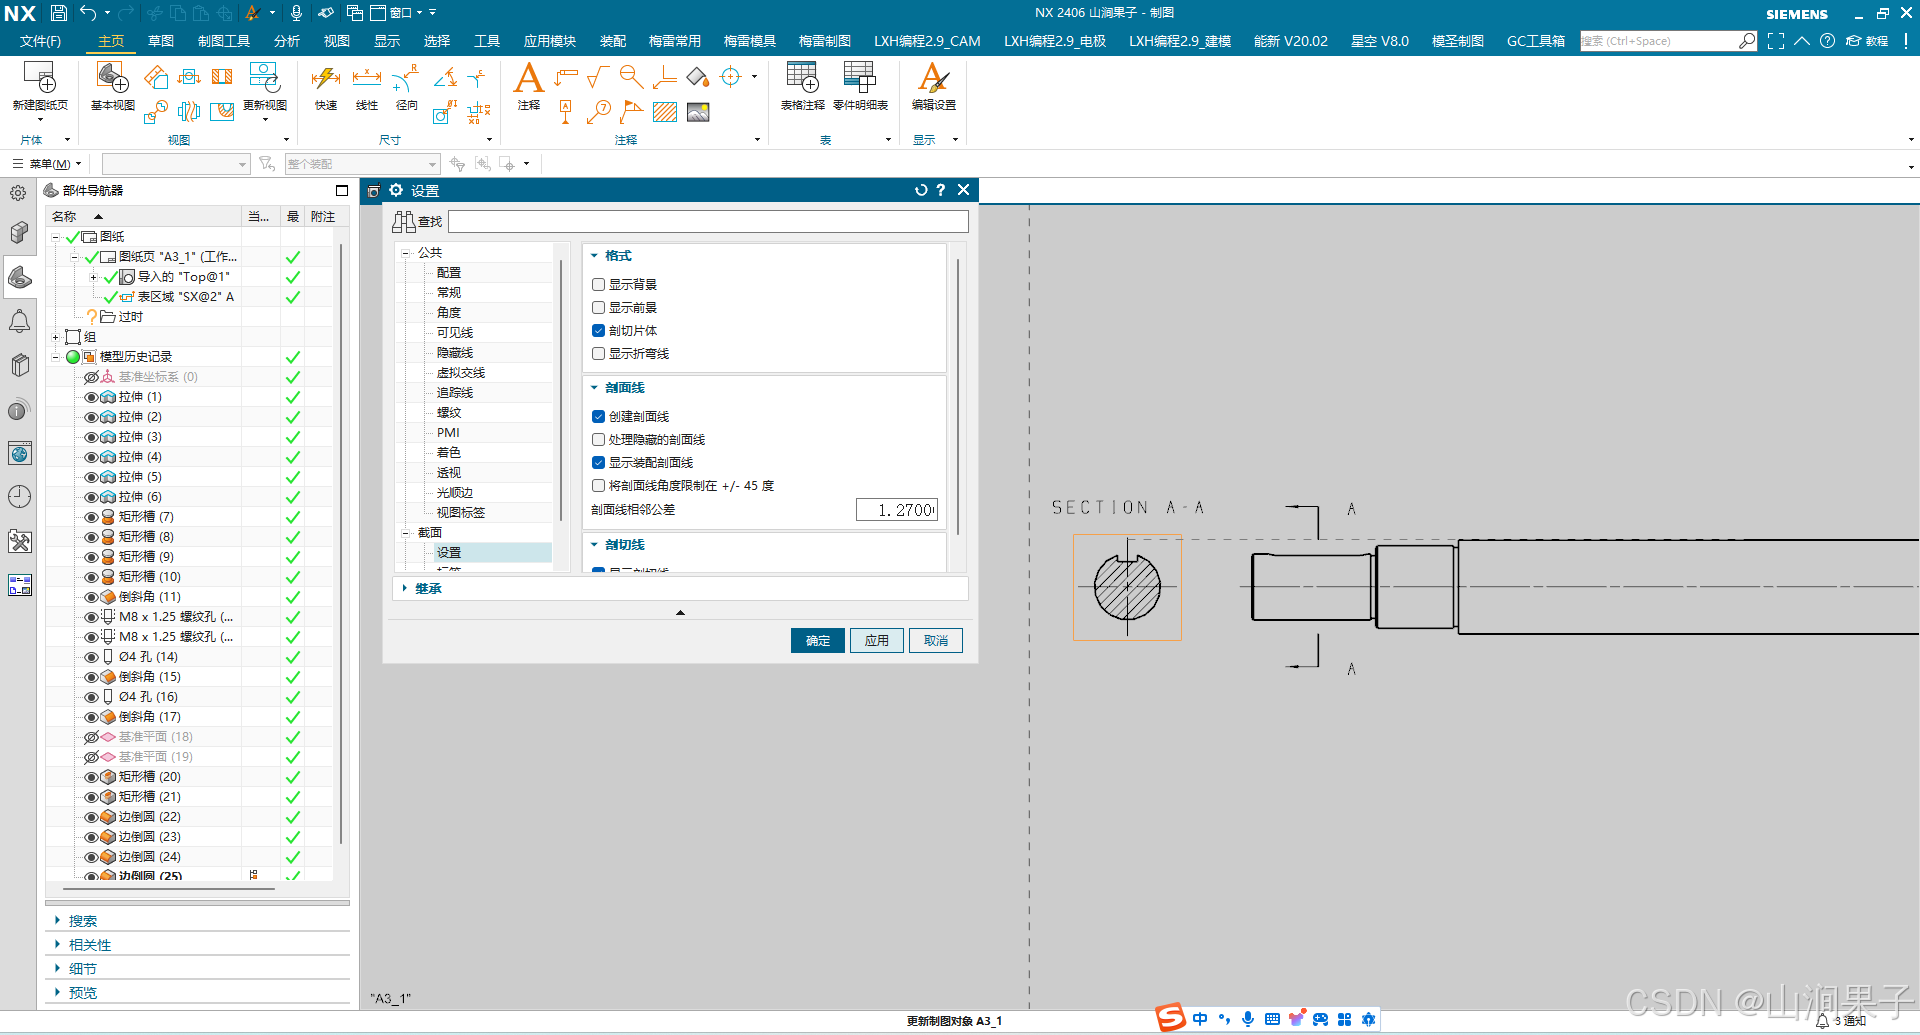This screenshot has height=1035, width=1920.
Task: Toggle the 创建剖面线 checkbox off
Action: click(598, 417)
